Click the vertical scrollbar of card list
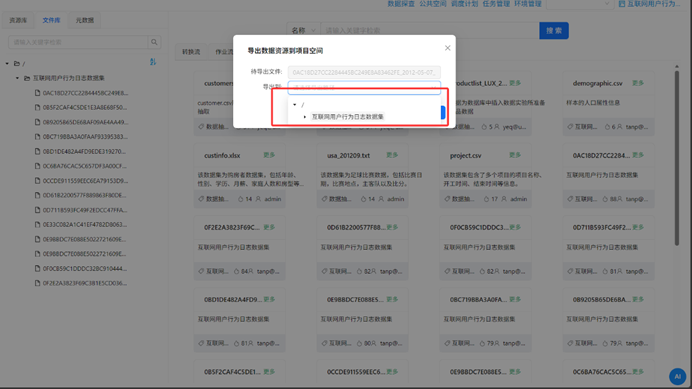692x389 pixels. tap(677, 157)
